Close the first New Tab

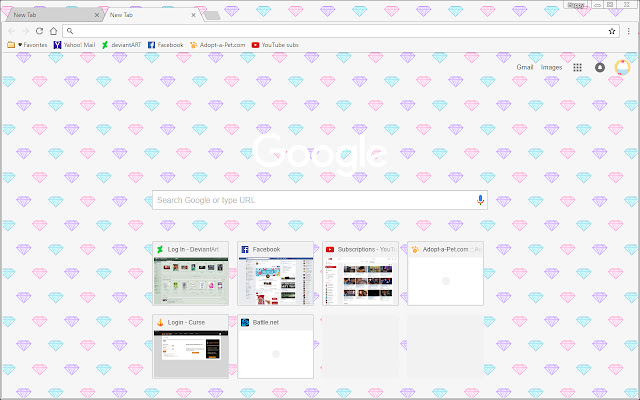(x=97, y=15)
